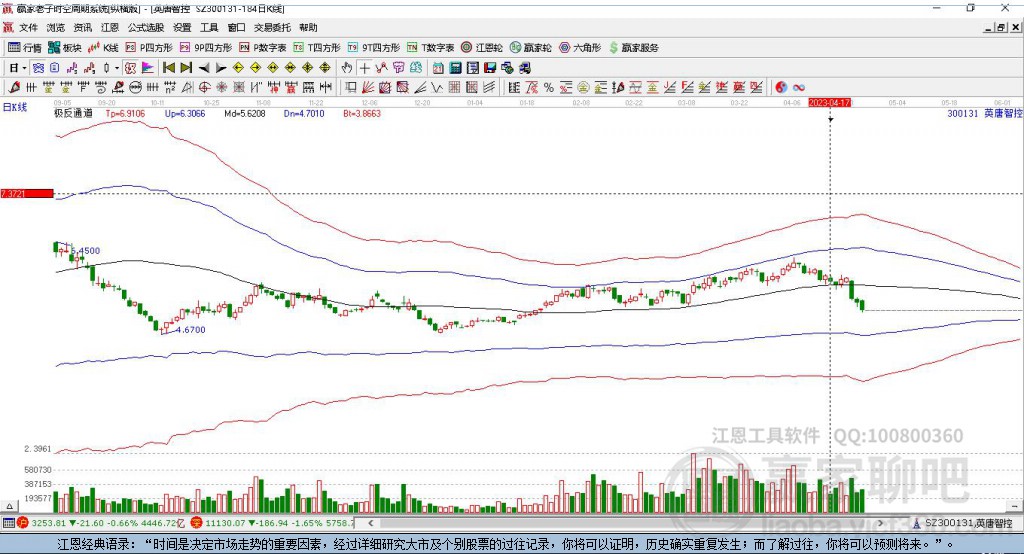Open the 工具 menu
Screen dimensions: 1024x554
209,27
